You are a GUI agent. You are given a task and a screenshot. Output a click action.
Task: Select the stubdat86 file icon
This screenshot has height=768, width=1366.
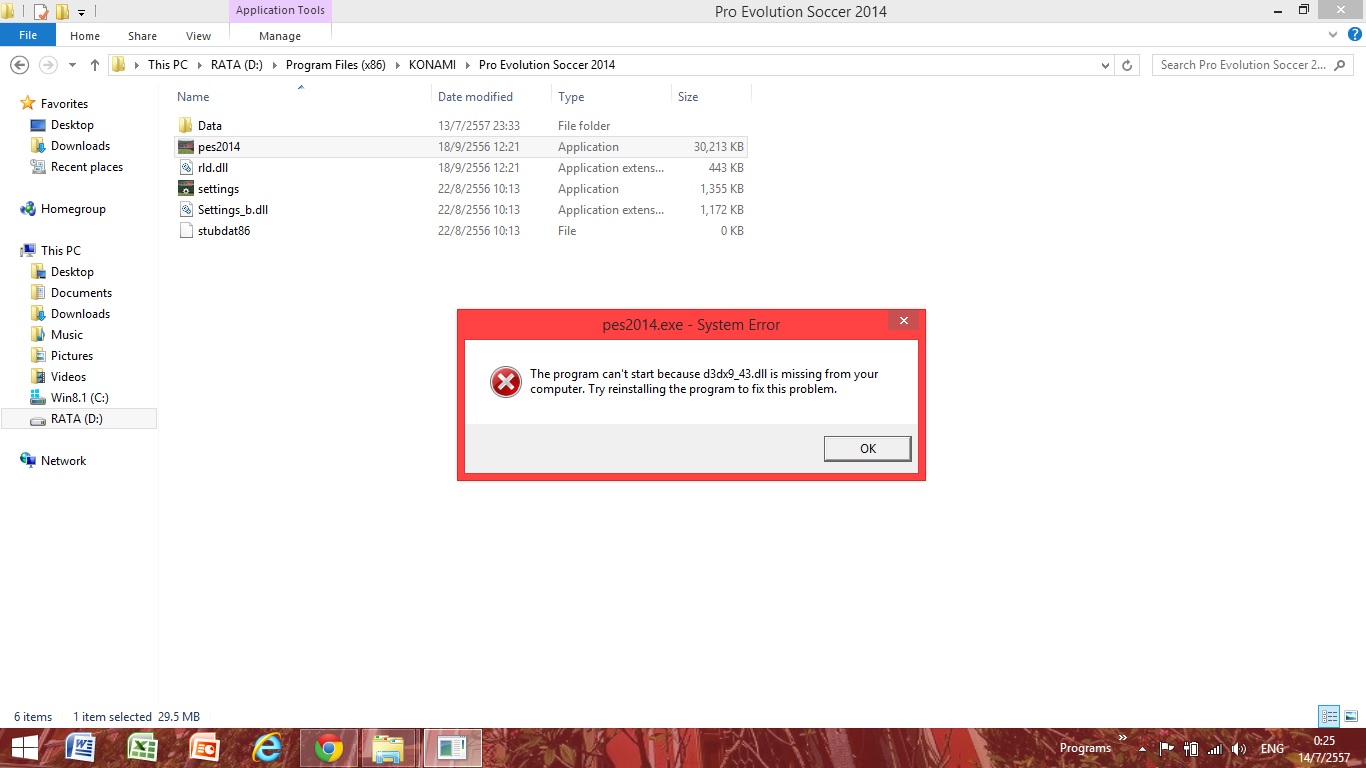tap(186, 231)
